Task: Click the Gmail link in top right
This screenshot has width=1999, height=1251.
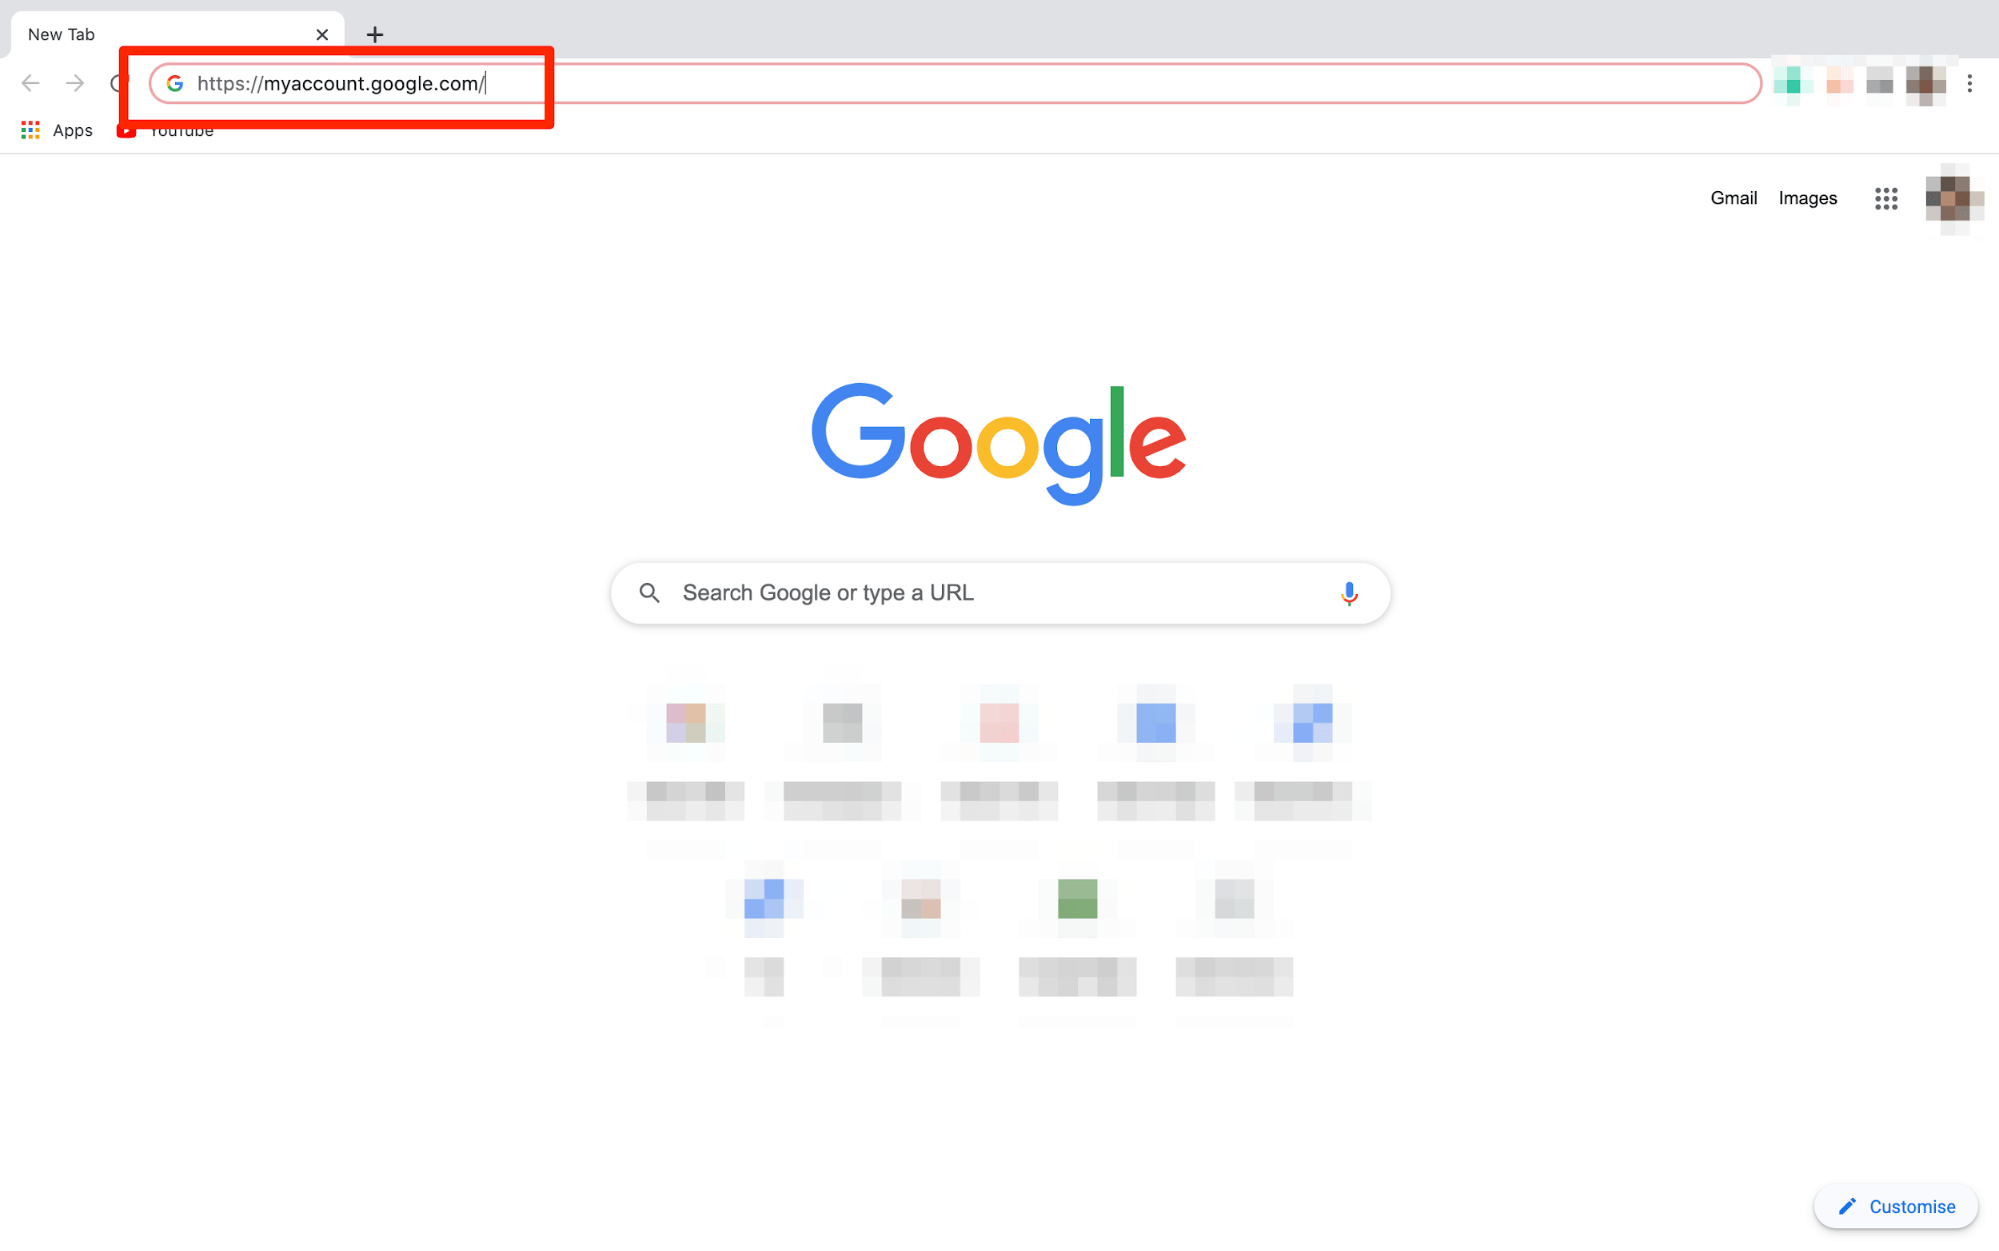Action: click(1732, 197)
